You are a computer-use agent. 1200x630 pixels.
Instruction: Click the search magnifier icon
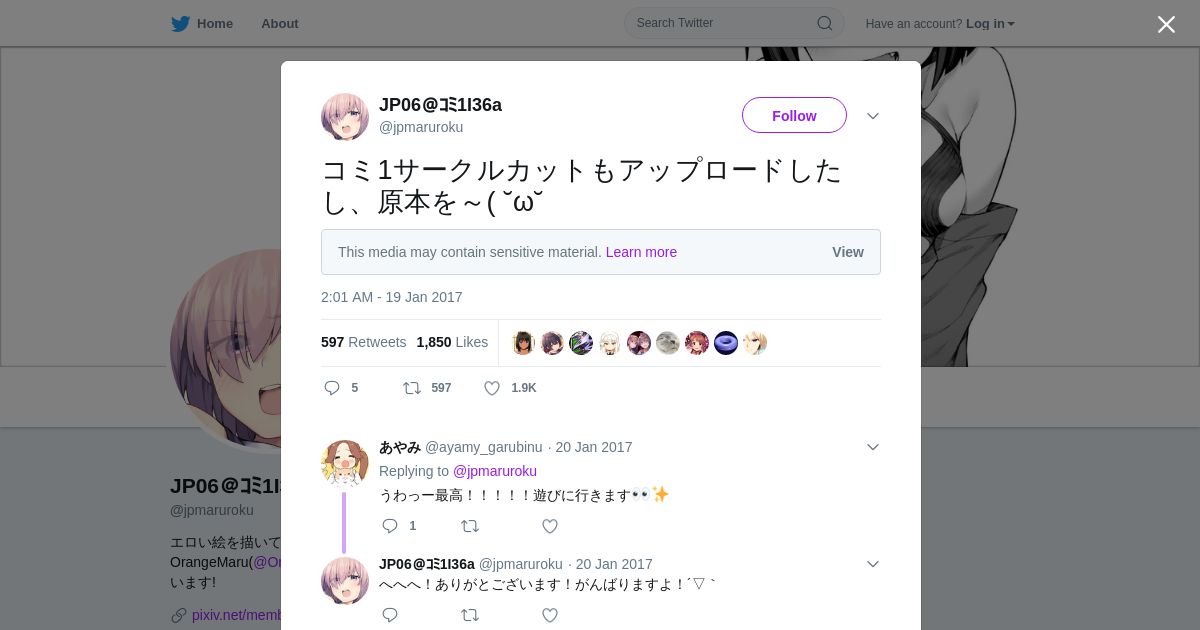825,23
